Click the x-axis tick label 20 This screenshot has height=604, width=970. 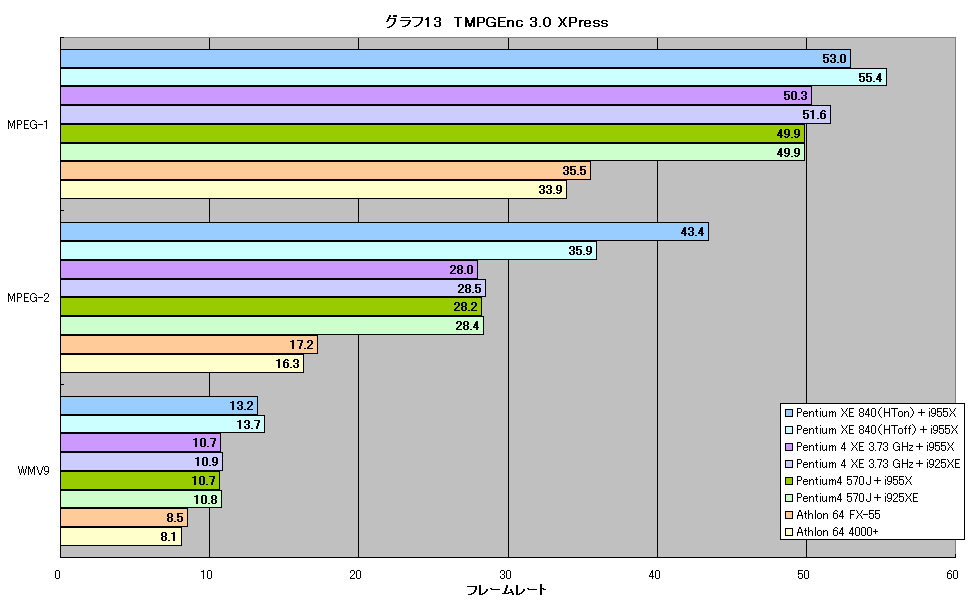[355, 575]
